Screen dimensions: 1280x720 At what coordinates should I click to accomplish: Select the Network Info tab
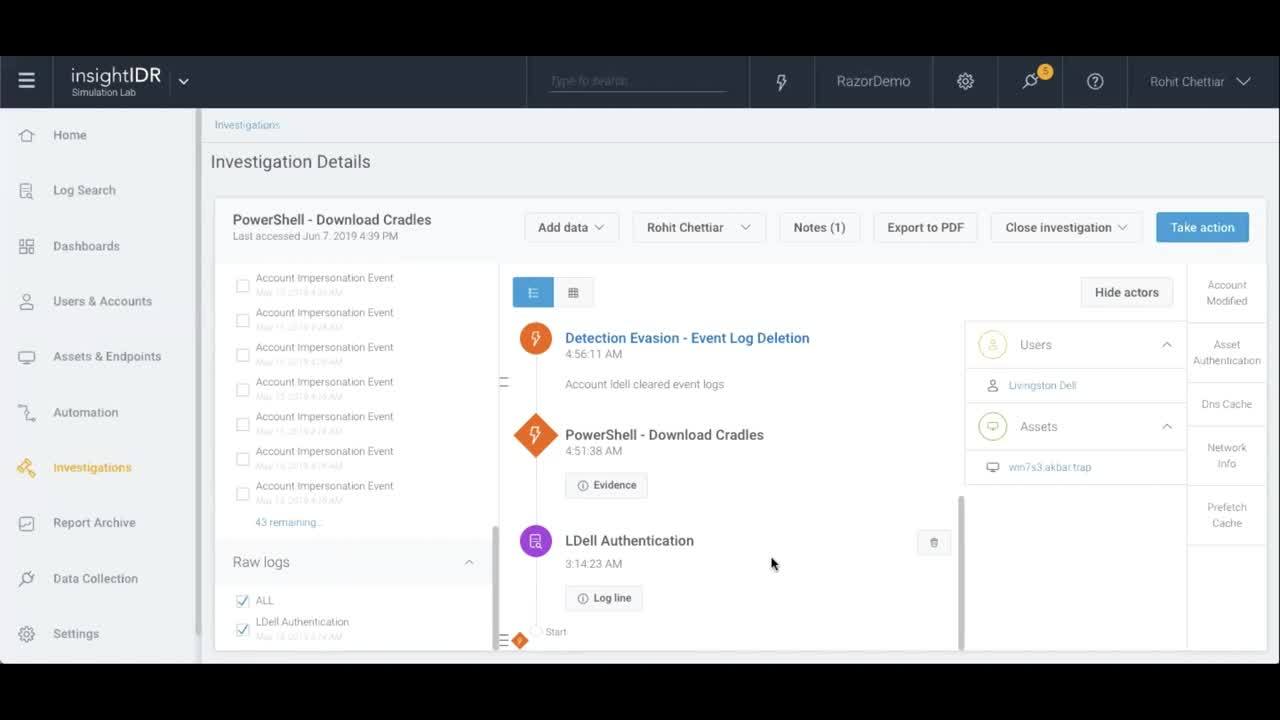tap(1227, 456)
